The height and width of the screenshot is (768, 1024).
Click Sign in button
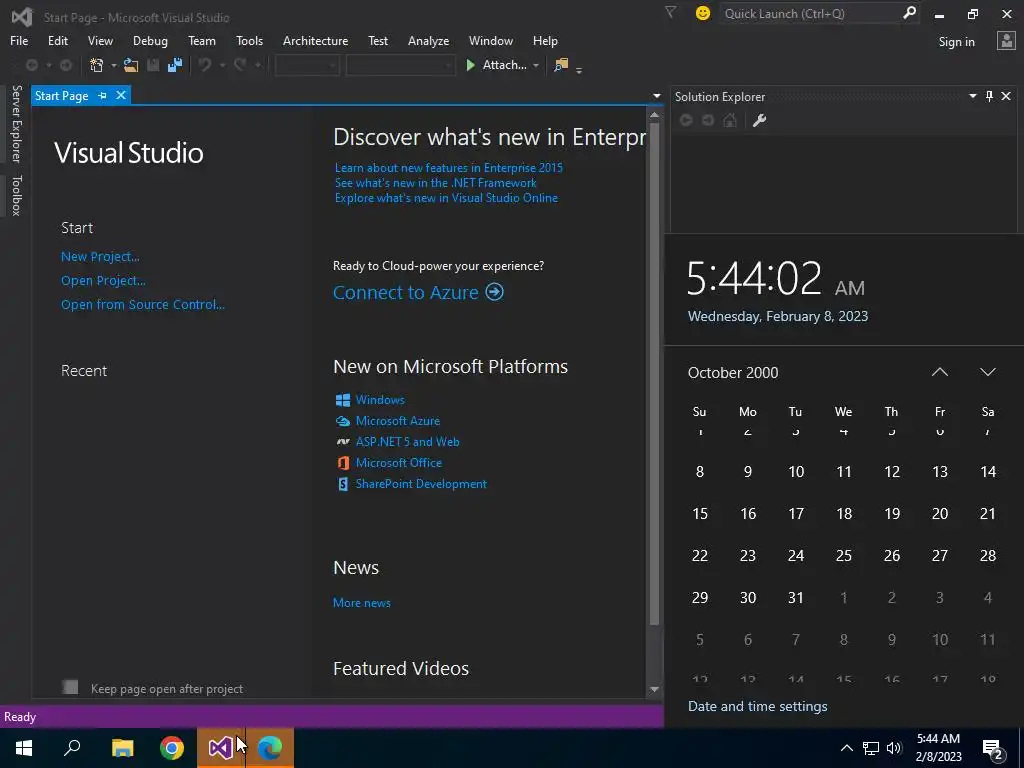pyautogui.click(x=956, y=41)
